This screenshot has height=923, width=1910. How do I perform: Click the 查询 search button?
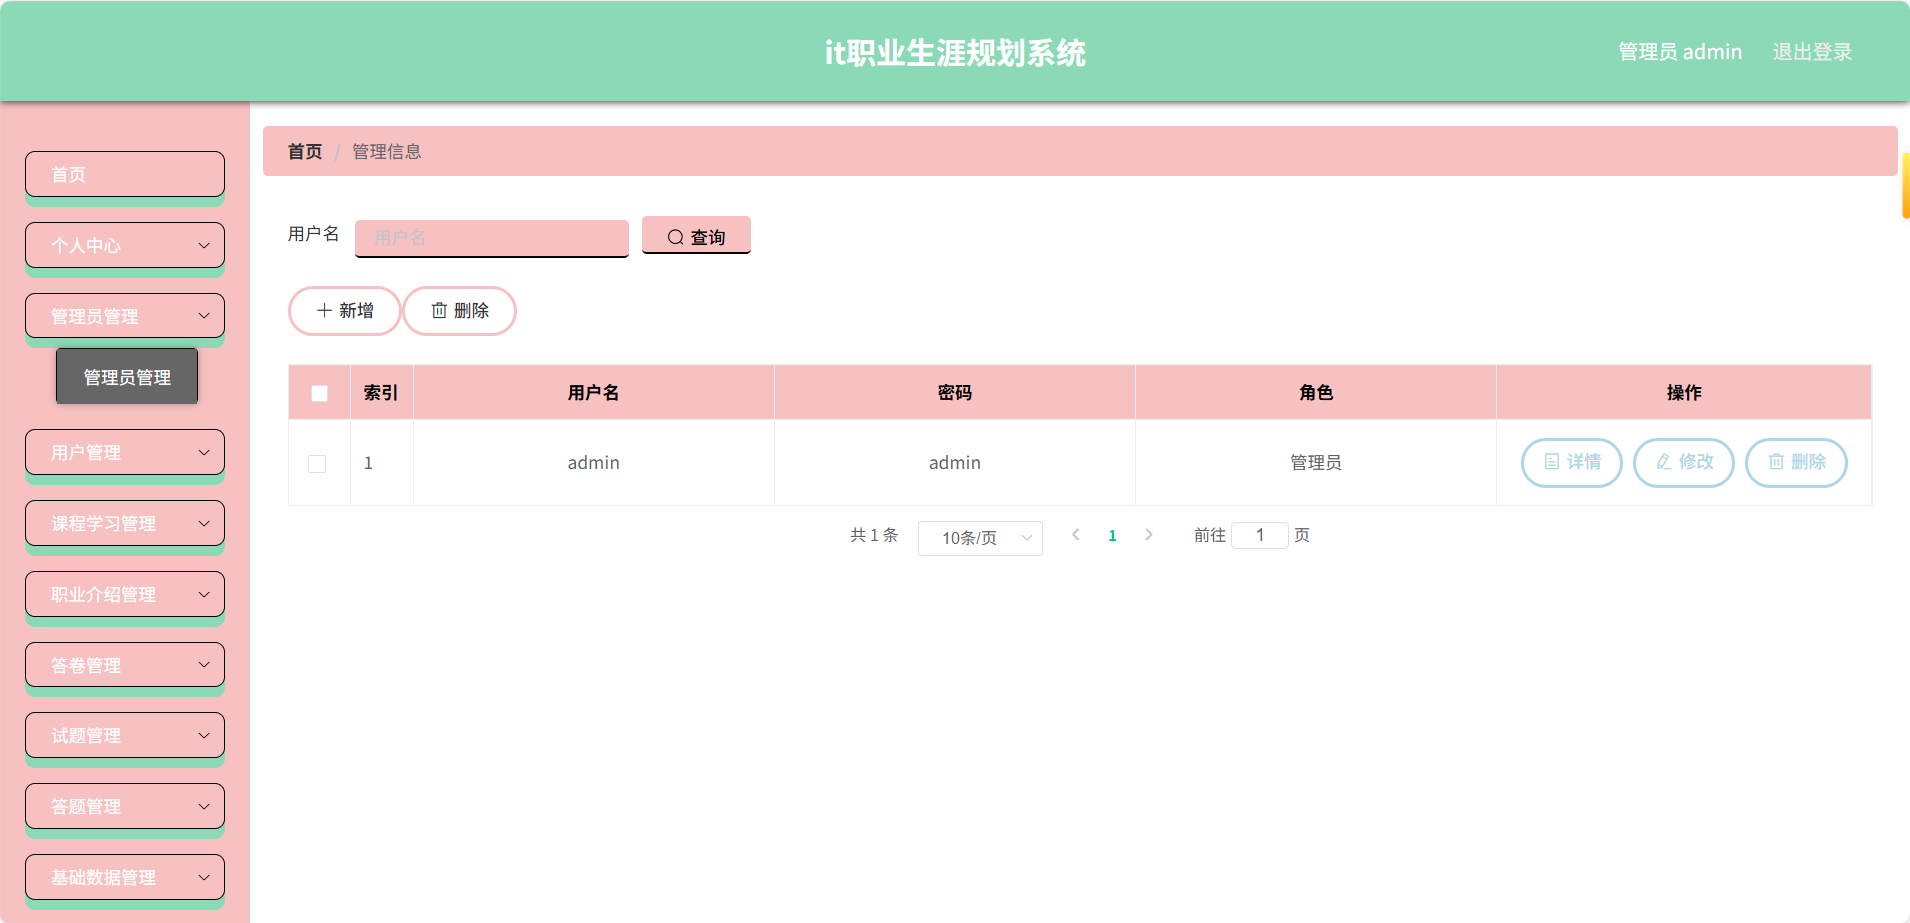point(696,236)
